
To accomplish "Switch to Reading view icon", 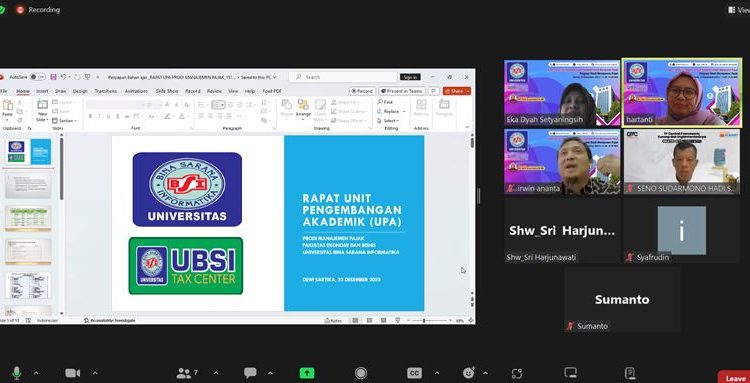I will point(384,320).
